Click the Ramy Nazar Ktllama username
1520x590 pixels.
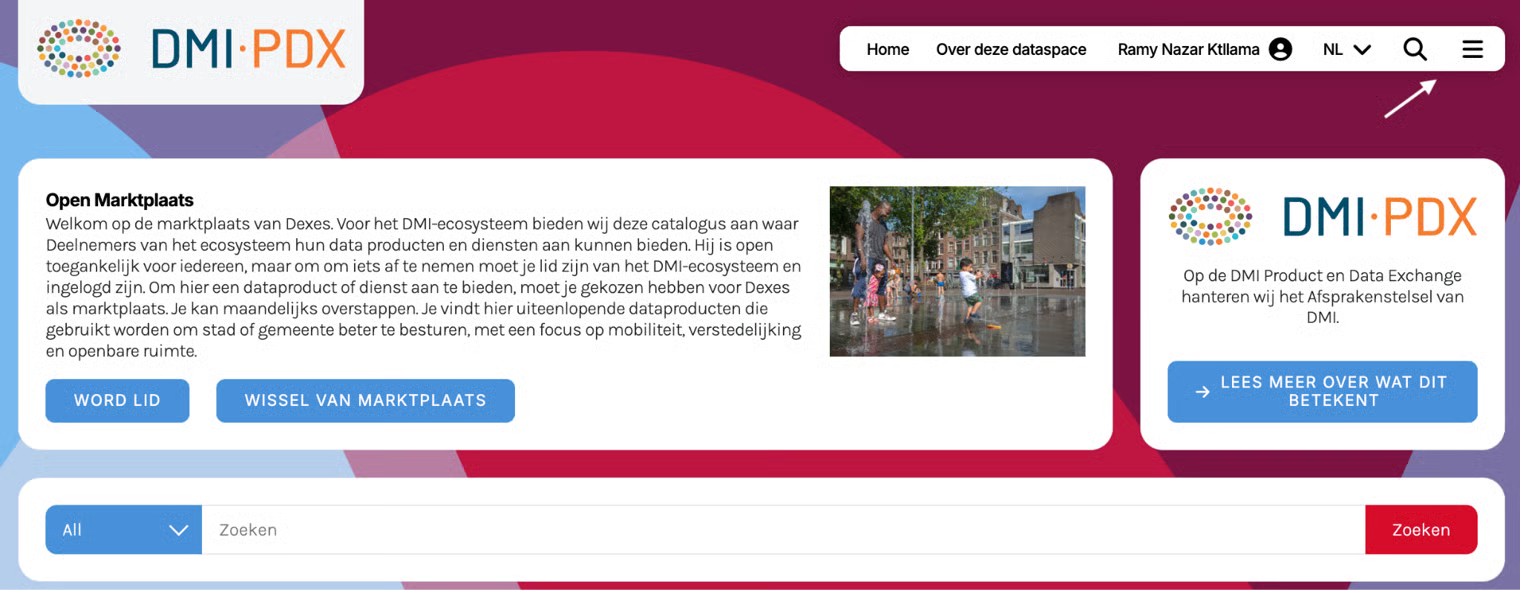tap(1188, 49)
